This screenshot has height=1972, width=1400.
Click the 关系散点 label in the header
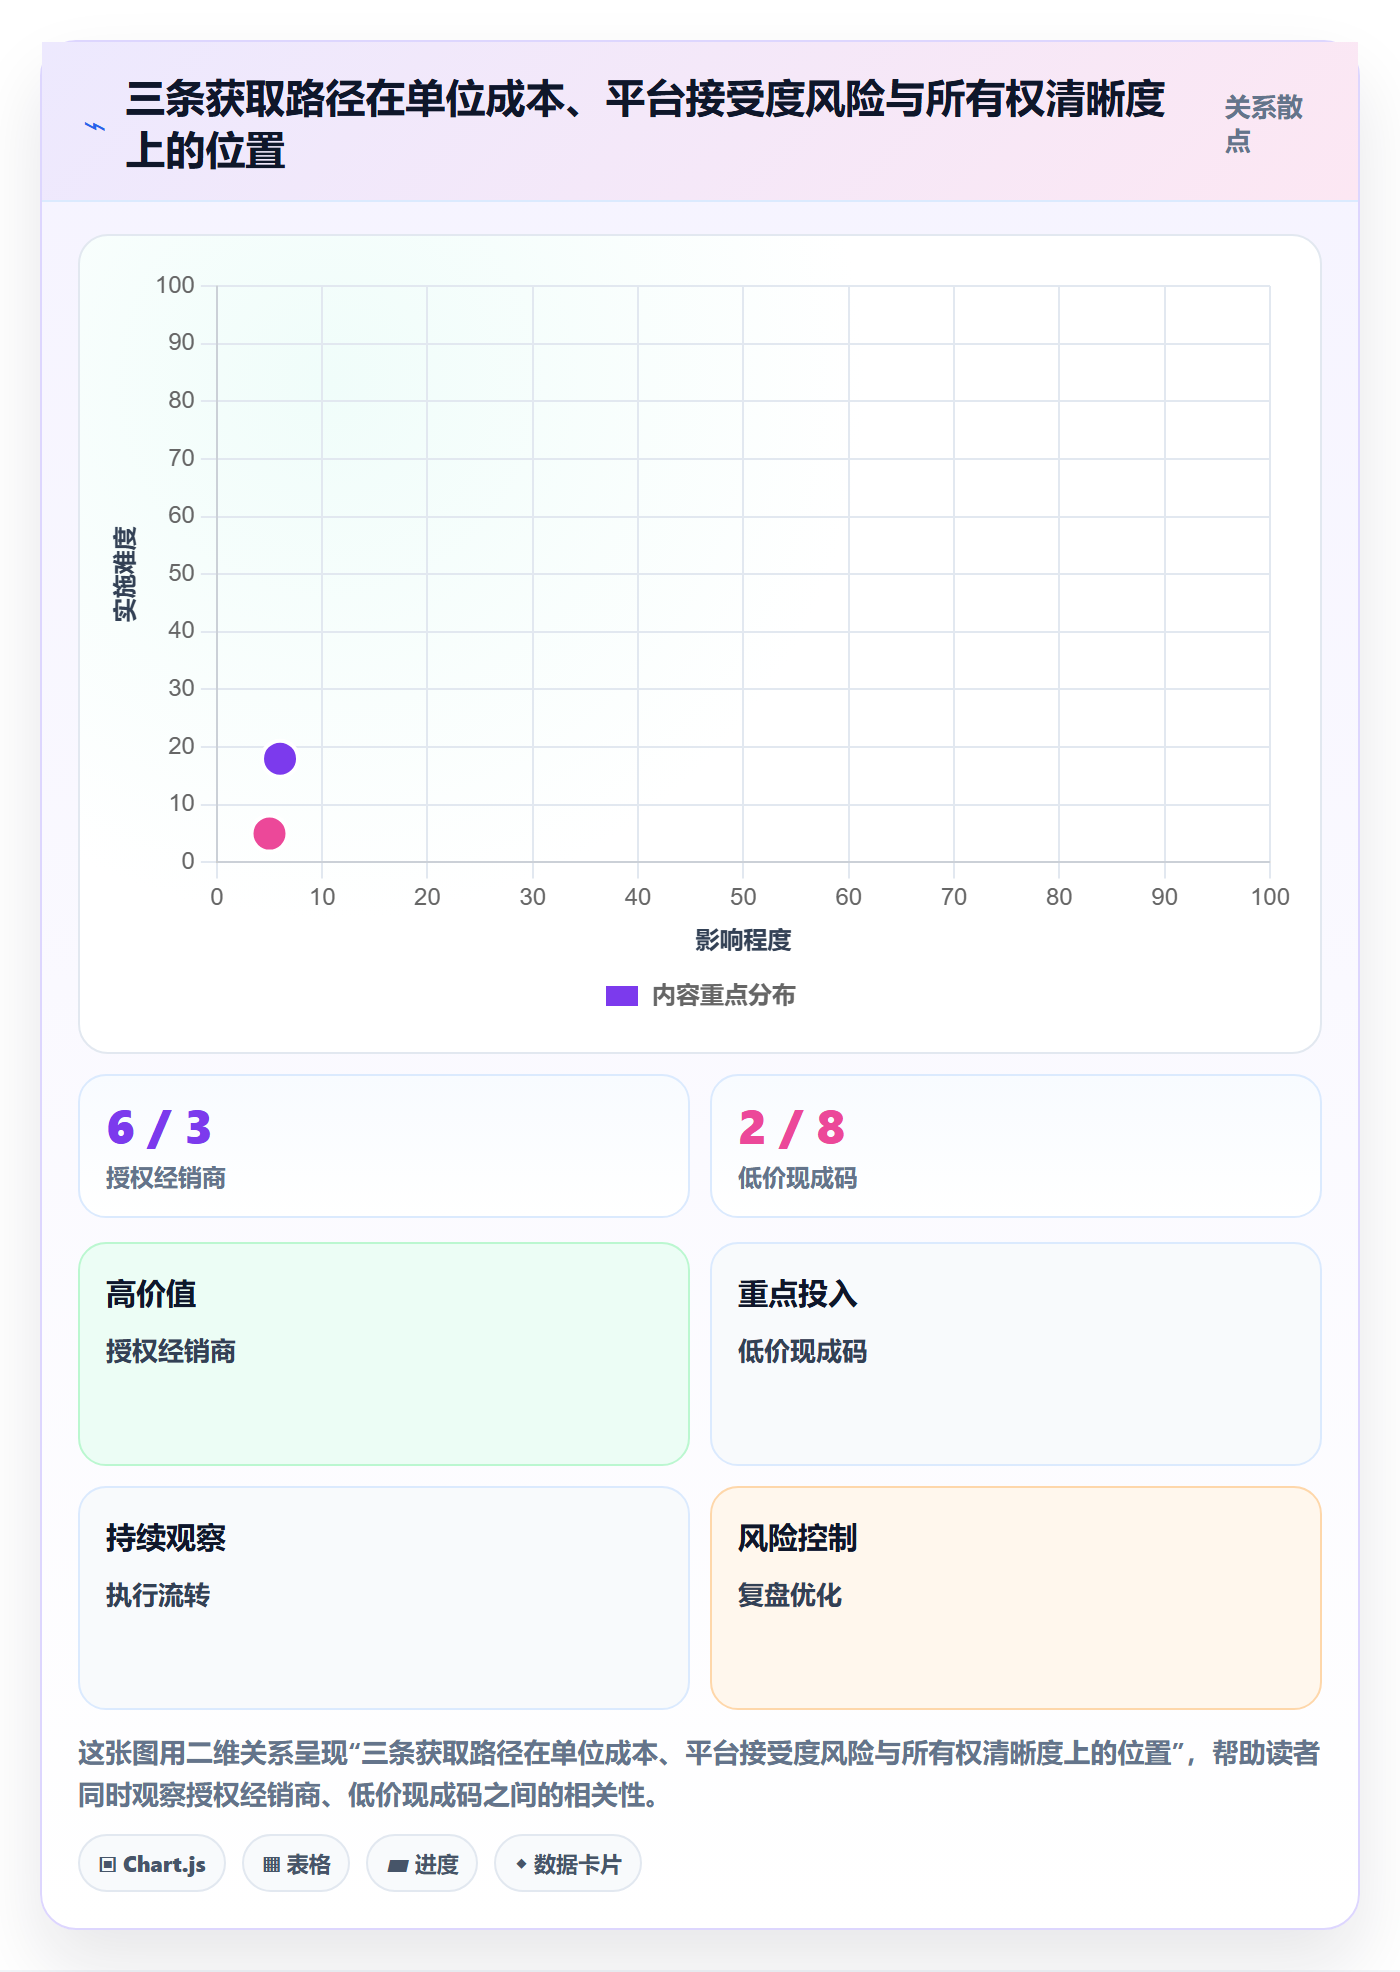click(x=1264, y=124)
